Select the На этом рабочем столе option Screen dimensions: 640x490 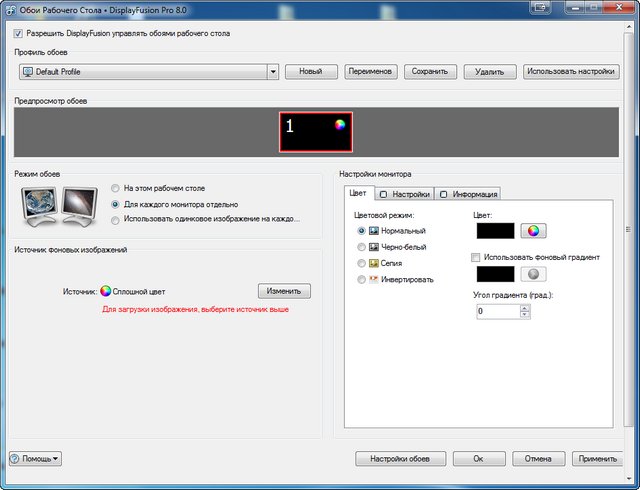[116, 188]
